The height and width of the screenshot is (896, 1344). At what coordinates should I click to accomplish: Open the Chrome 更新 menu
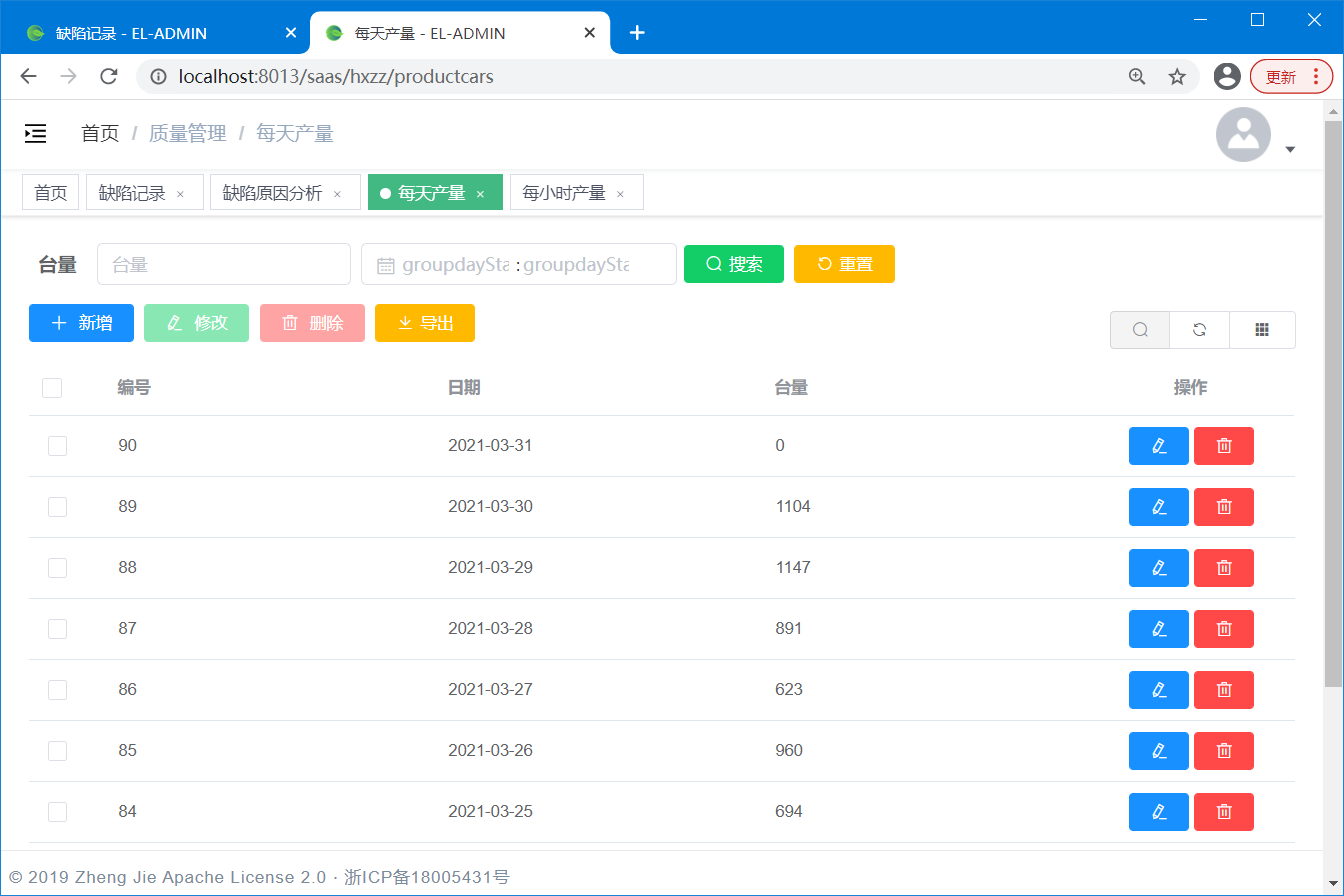click(1290, 77)
